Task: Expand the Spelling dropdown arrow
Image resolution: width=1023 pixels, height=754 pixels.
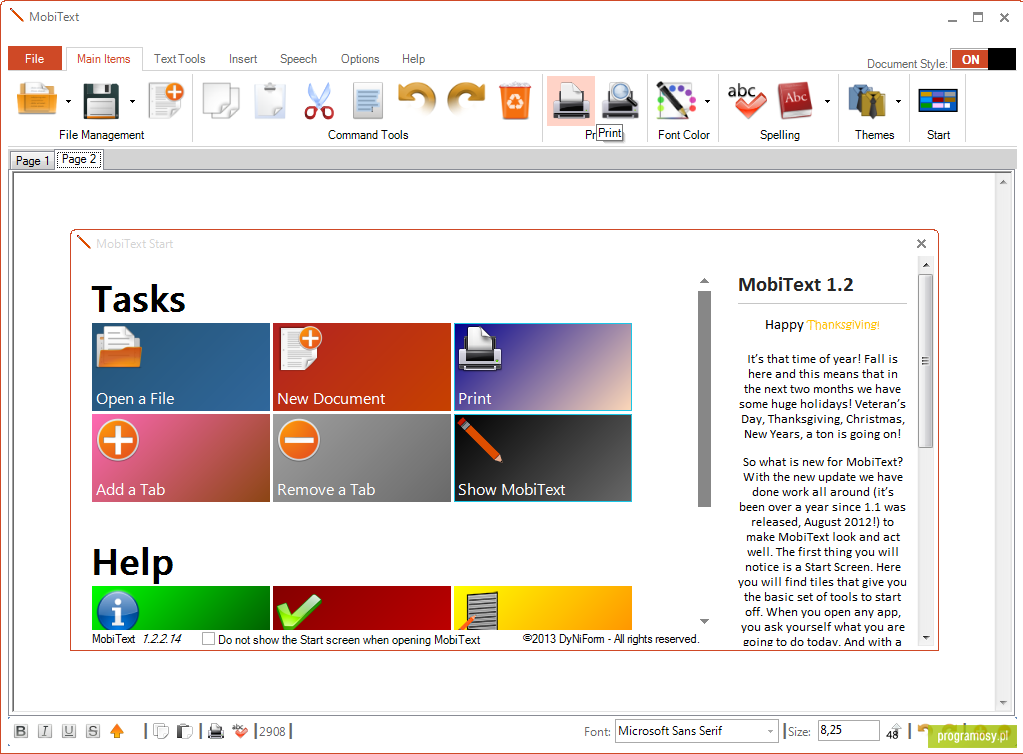Action: [x=827, y=101]
